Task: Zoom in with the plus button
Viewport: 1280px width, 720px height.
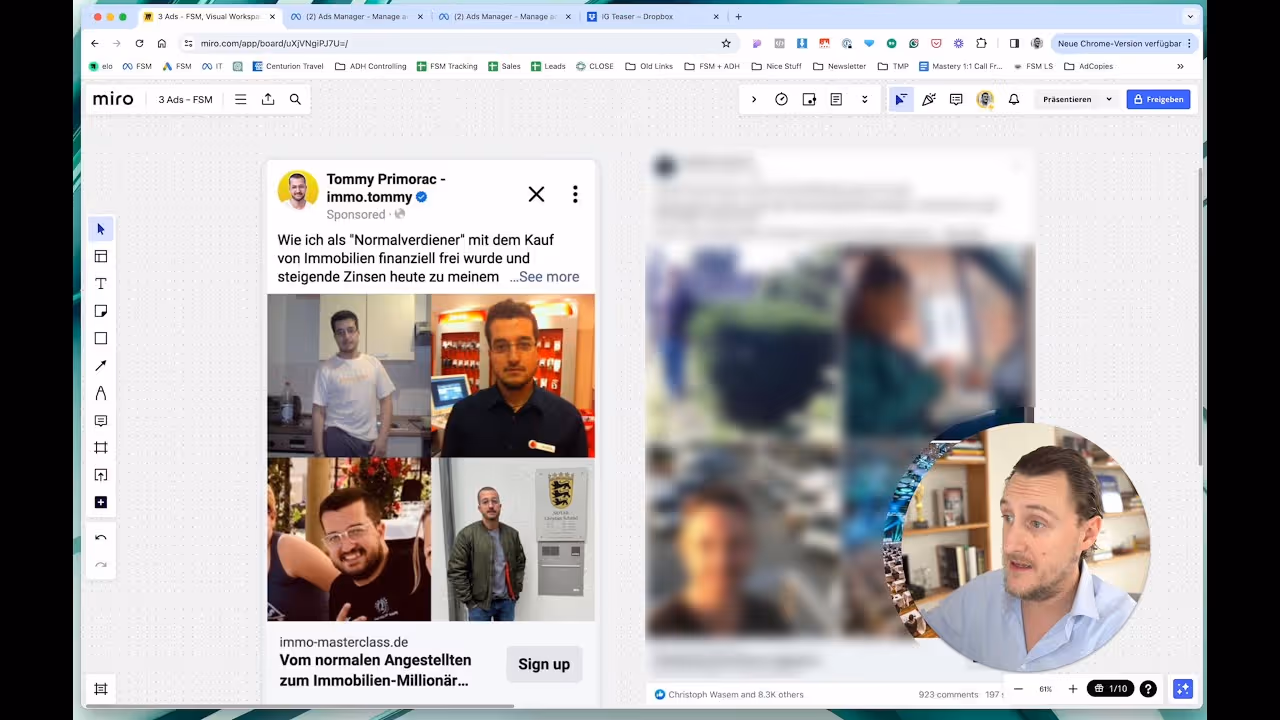Action: click(1073, 689)
